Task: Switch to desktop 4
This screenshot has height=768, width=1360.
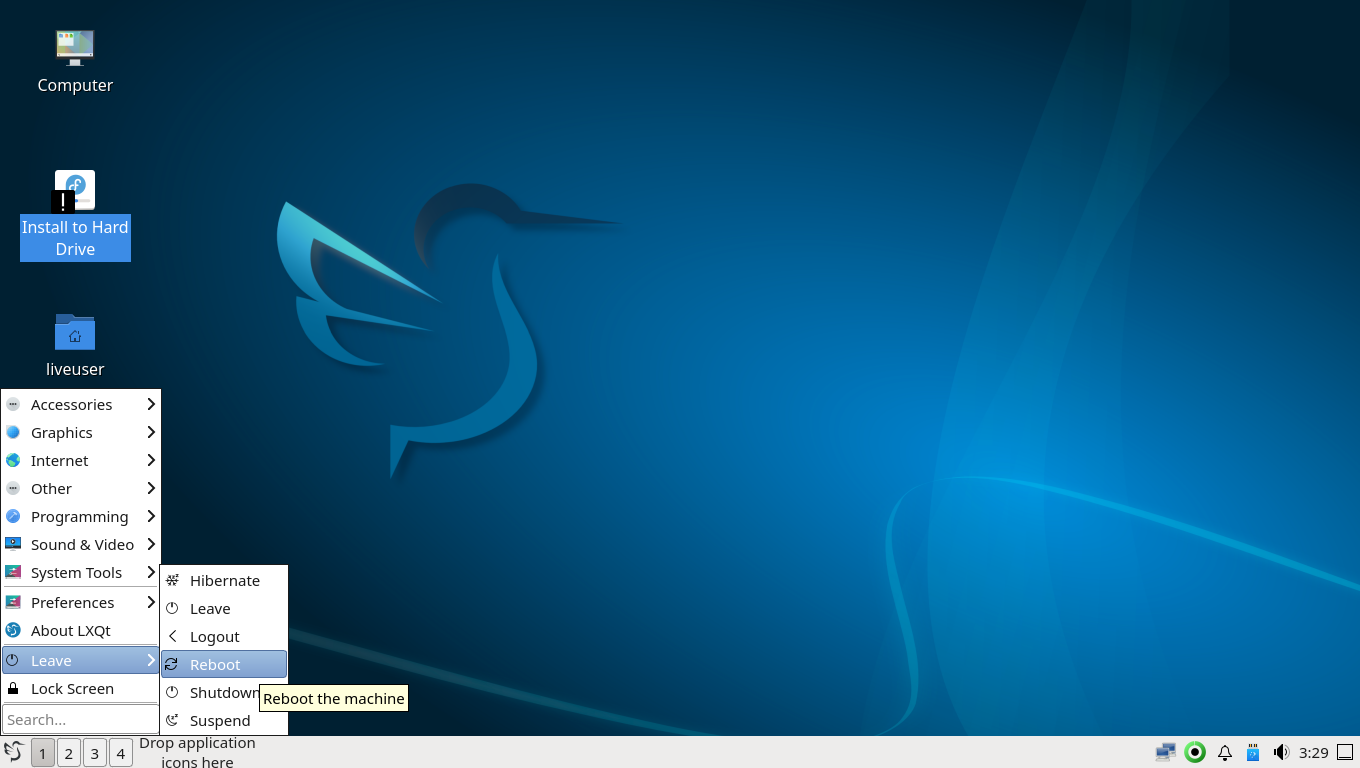Action: pyautogui.click(x=121, y=753)
